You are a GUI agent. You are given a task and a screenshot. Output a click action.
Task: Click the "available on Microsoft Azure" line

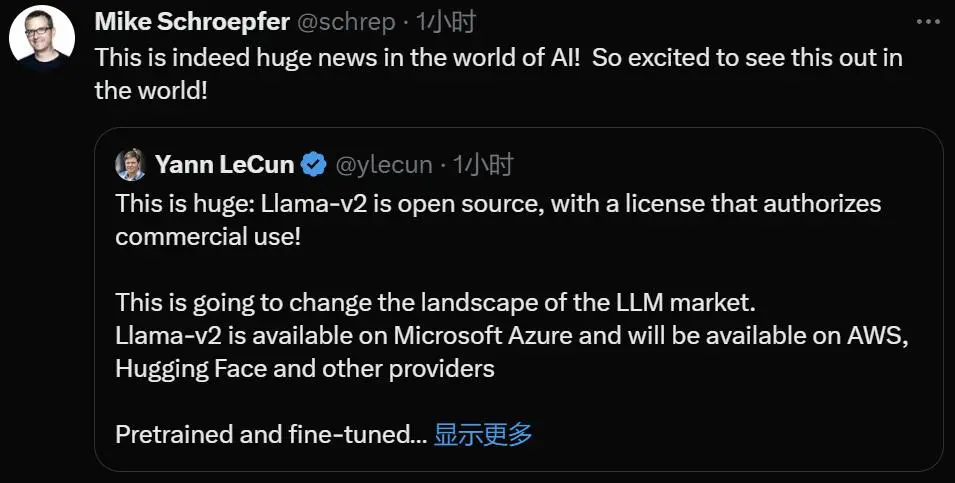click(512, 336)
